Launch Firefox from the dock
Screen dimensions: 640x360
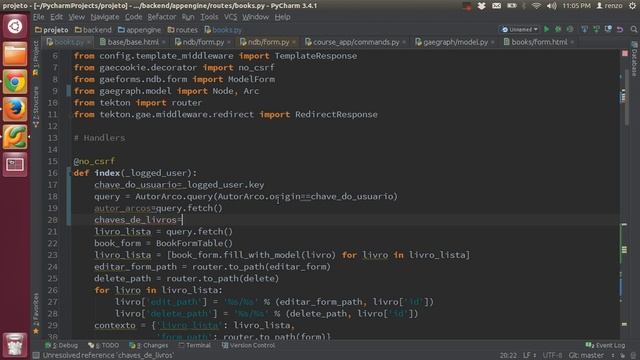click(15, 109)
